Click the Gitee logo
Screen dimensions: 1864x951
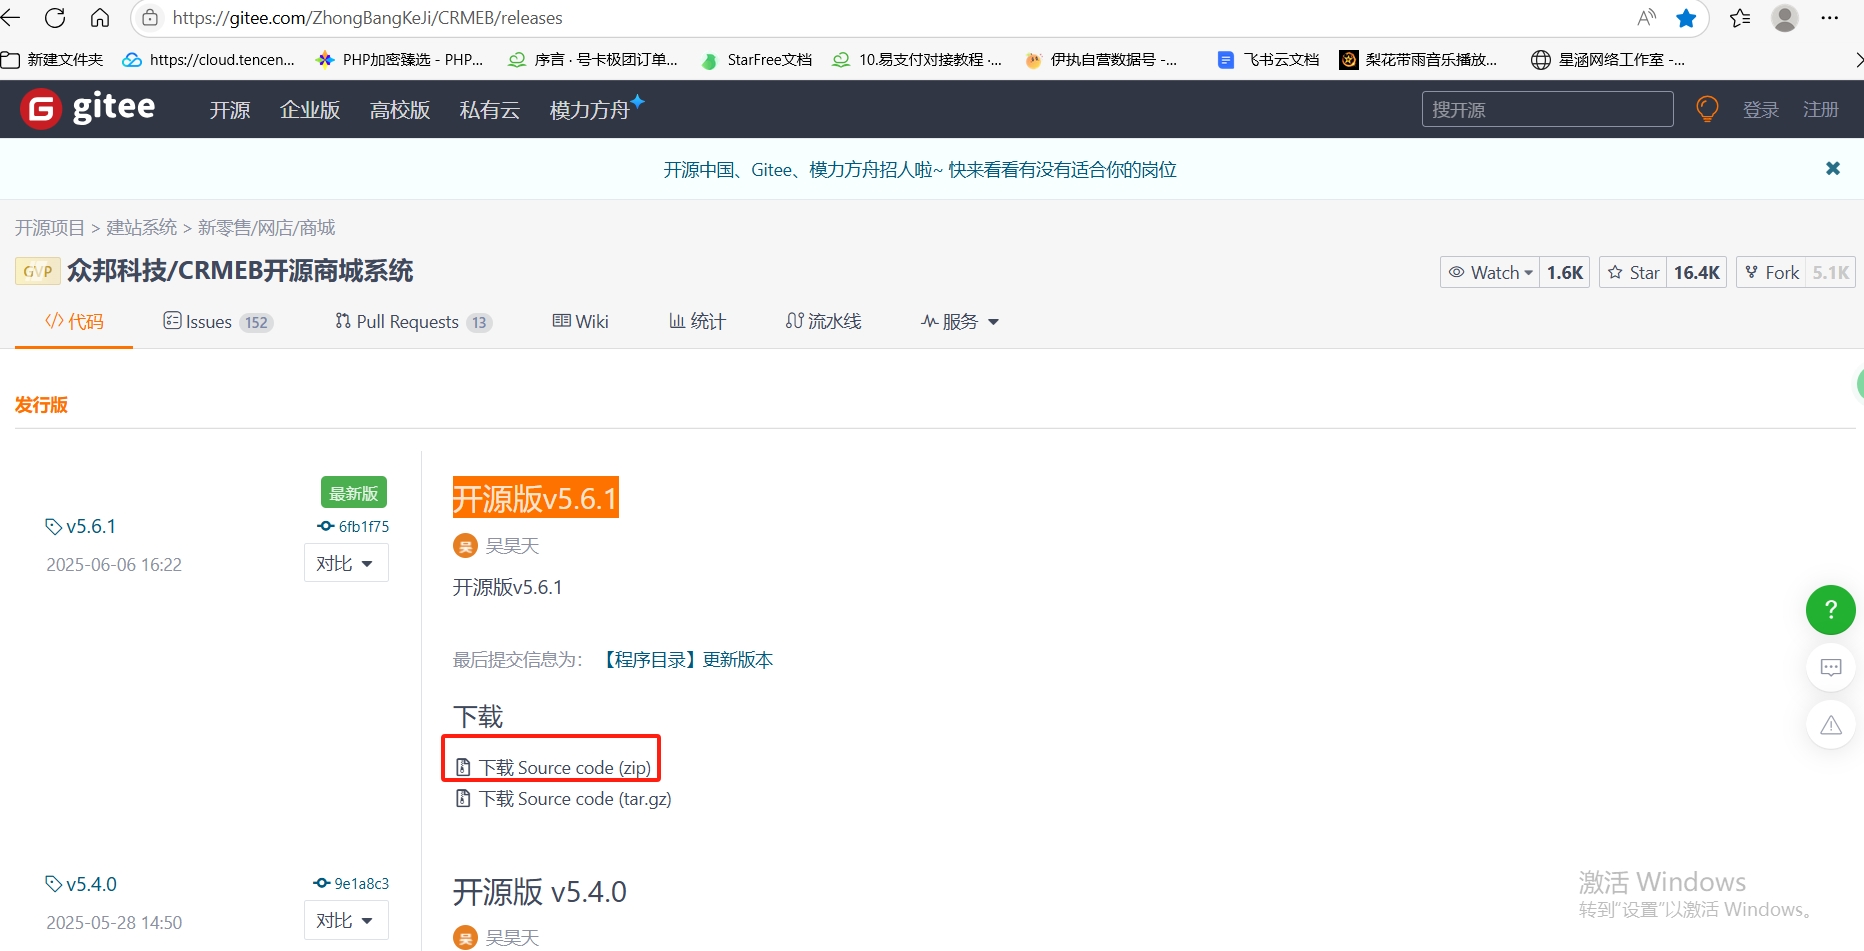coord(88,108)
